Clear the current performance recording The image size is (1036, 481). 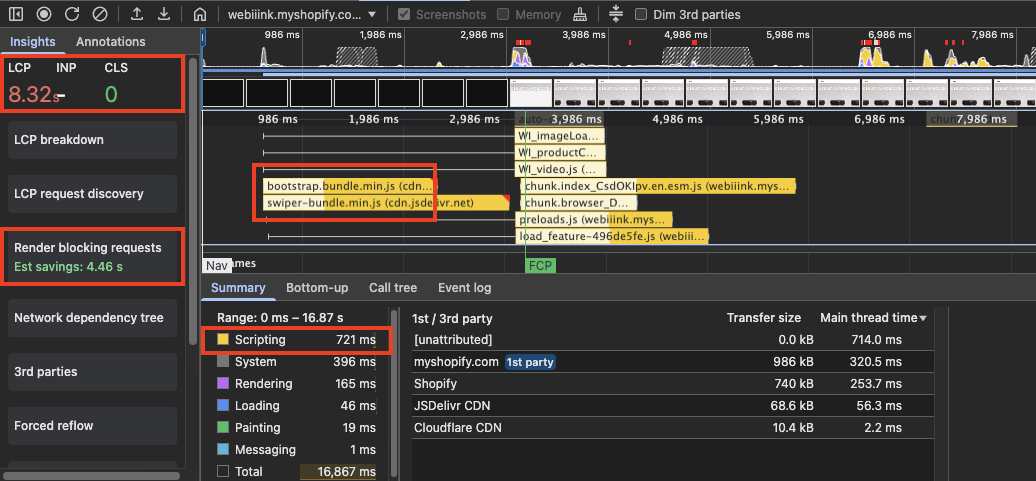(x=99, y=15)
